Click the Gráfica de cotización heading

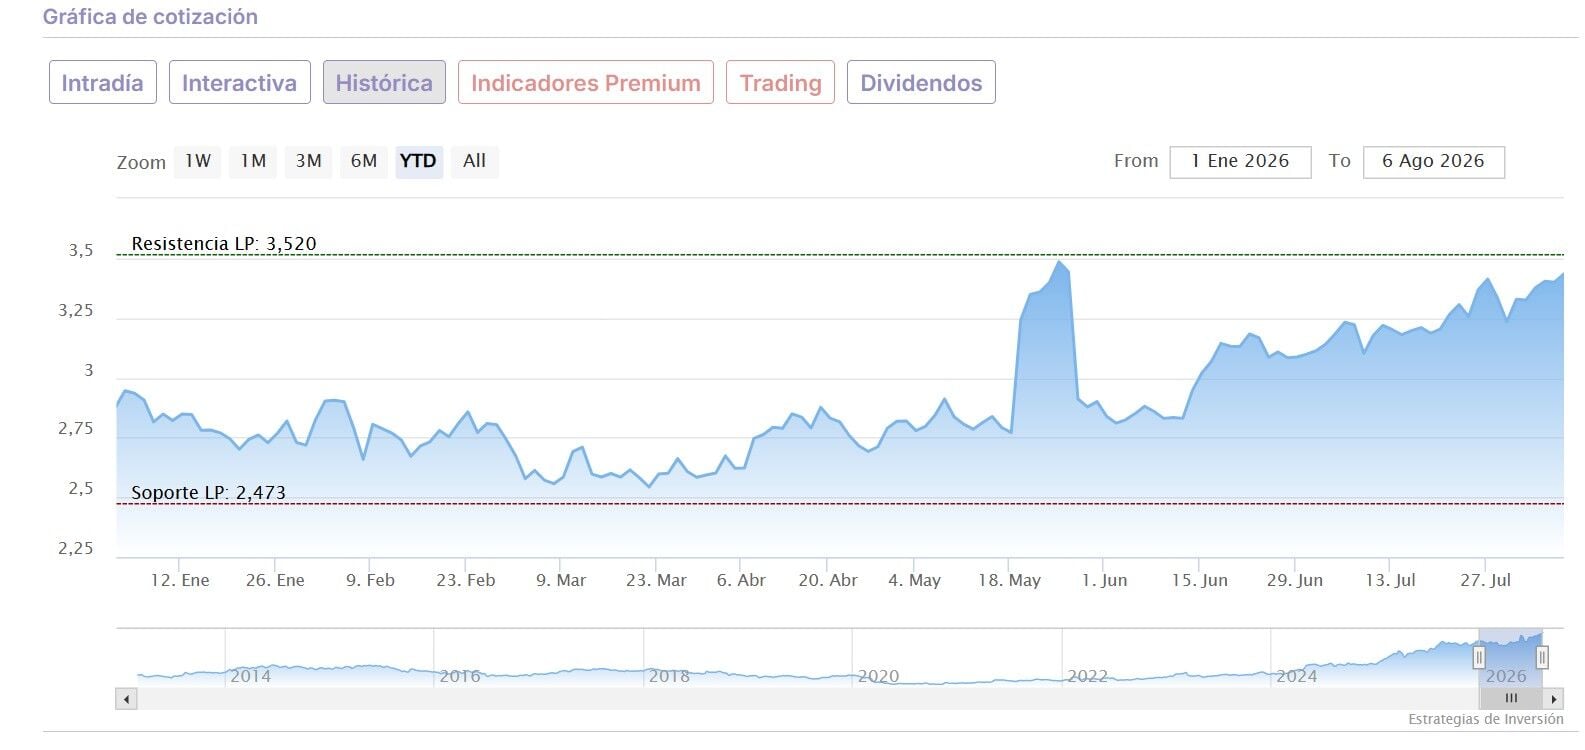click(150, 17)
